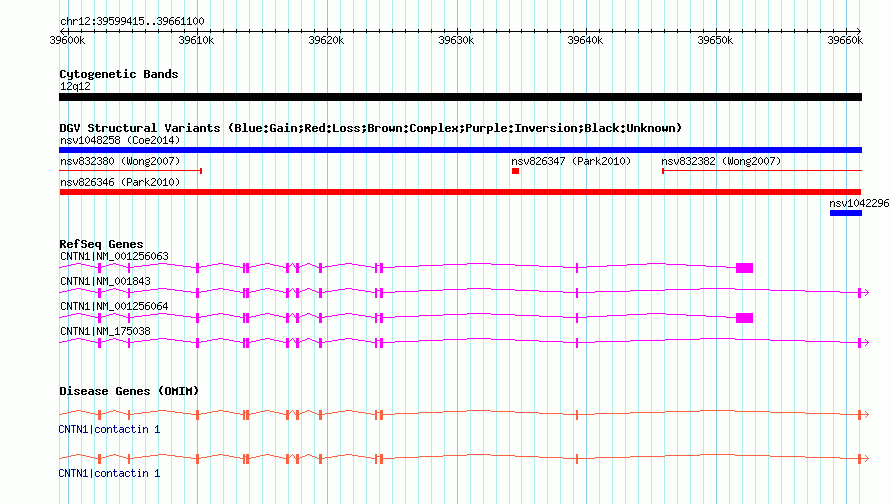Viewport: 890px width, 504px height.
Task: Click the RefSeq Genes track title
Action: pos(101,244)
